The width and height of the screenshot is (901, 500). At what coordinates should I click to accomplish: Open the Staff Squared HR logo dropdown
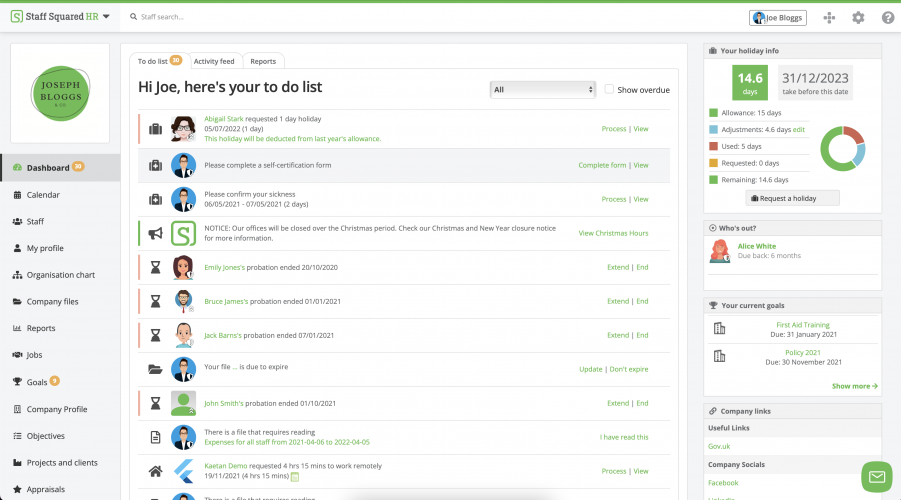[x=60, y=17]
